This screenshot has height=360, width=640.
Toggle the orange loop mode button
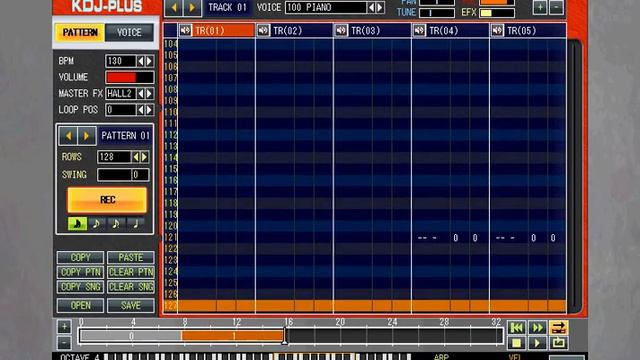[x=558, y=327]
